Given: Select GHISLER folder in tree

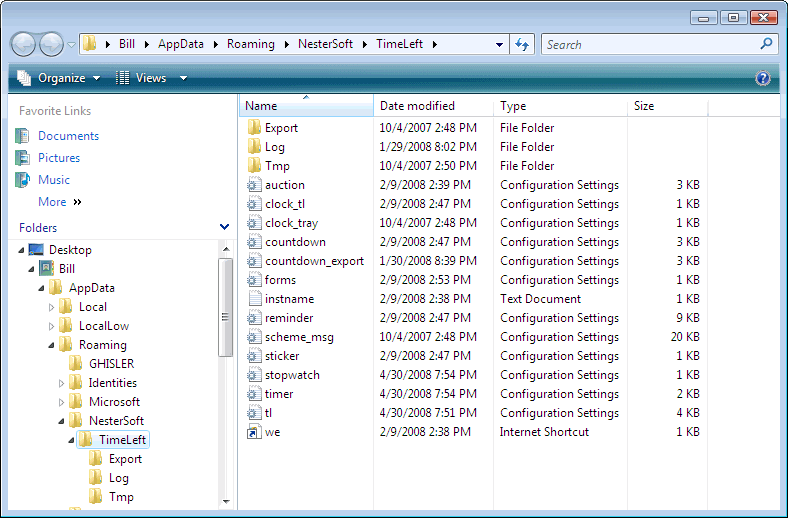Looking at the screenshot, I should click(111, 364).
